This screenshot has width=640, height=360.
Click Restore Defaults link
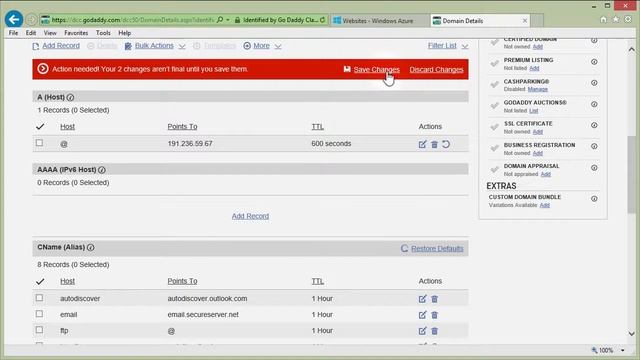pos(437,249)
